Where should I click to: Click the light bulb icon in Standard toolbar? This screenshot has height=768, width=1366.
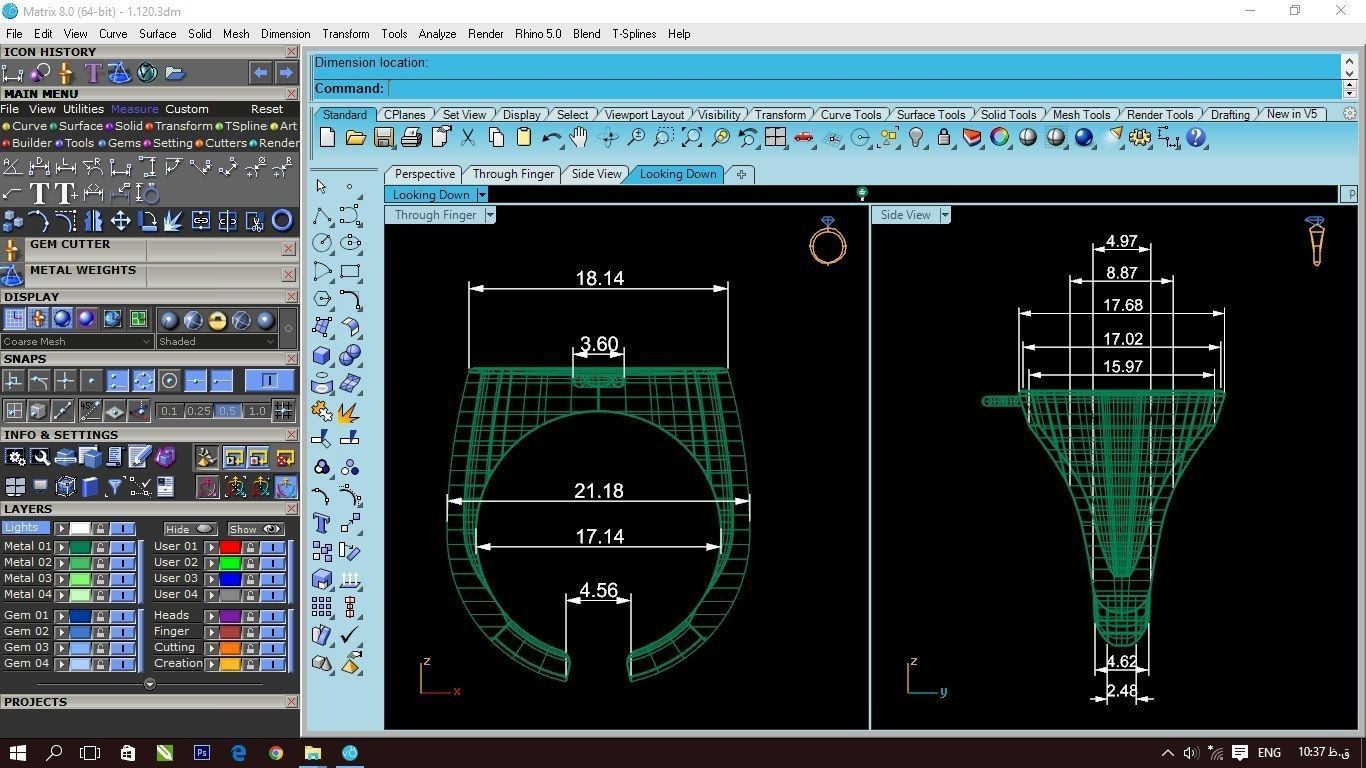coord(916,138)
